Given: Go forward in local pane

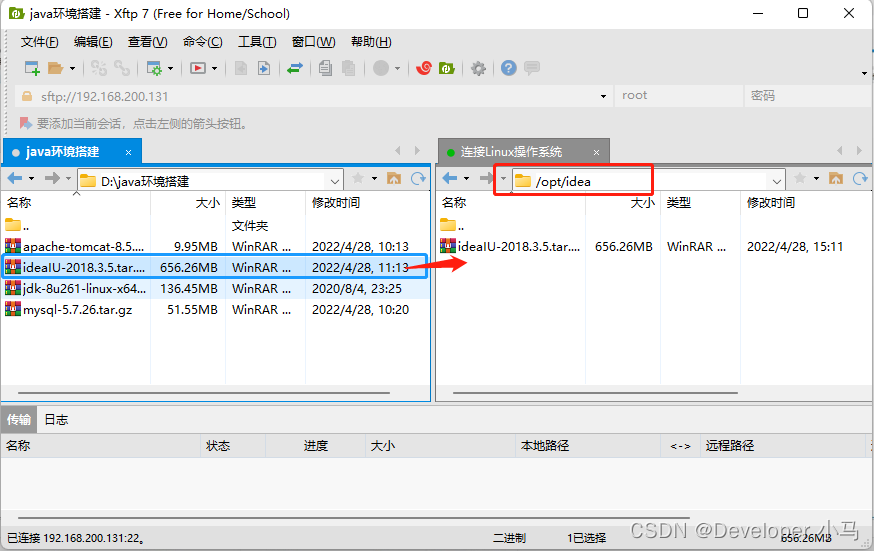Looking at the screenshot, I should coord(52,178).
